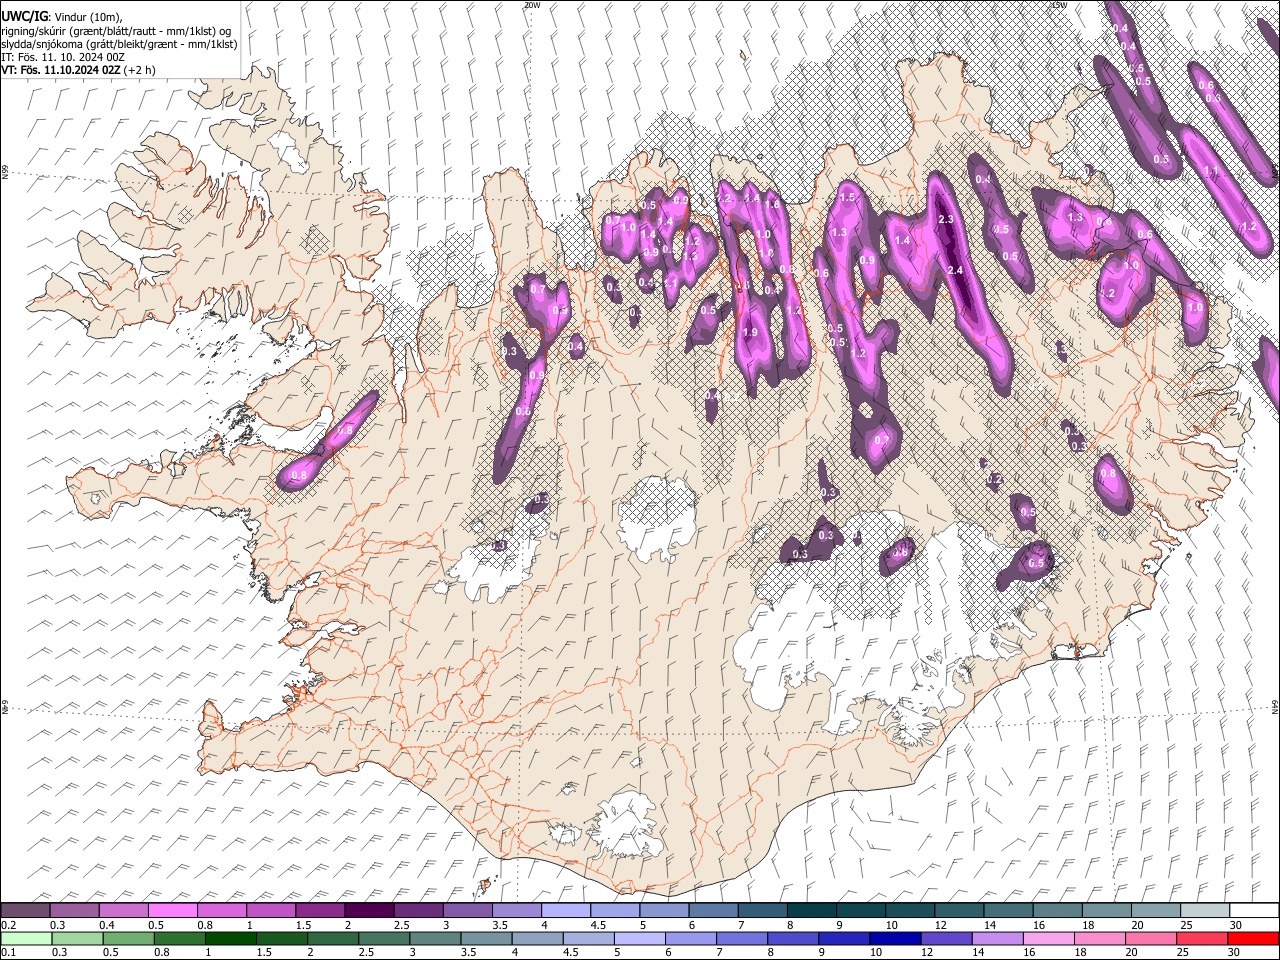The image size is (1280, 960).
Task: Click the dark mauve 0.2–0.3 swatch in upper legend
Action: click(25, 910)
